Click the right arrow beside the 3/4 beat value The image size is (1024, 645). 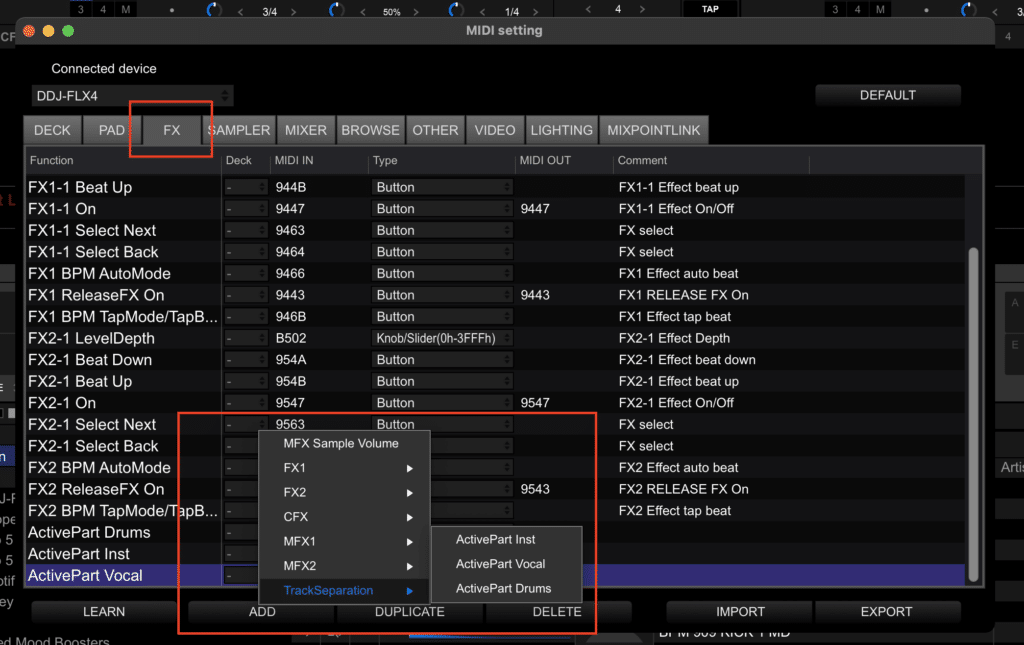click(x=293, y=9)
